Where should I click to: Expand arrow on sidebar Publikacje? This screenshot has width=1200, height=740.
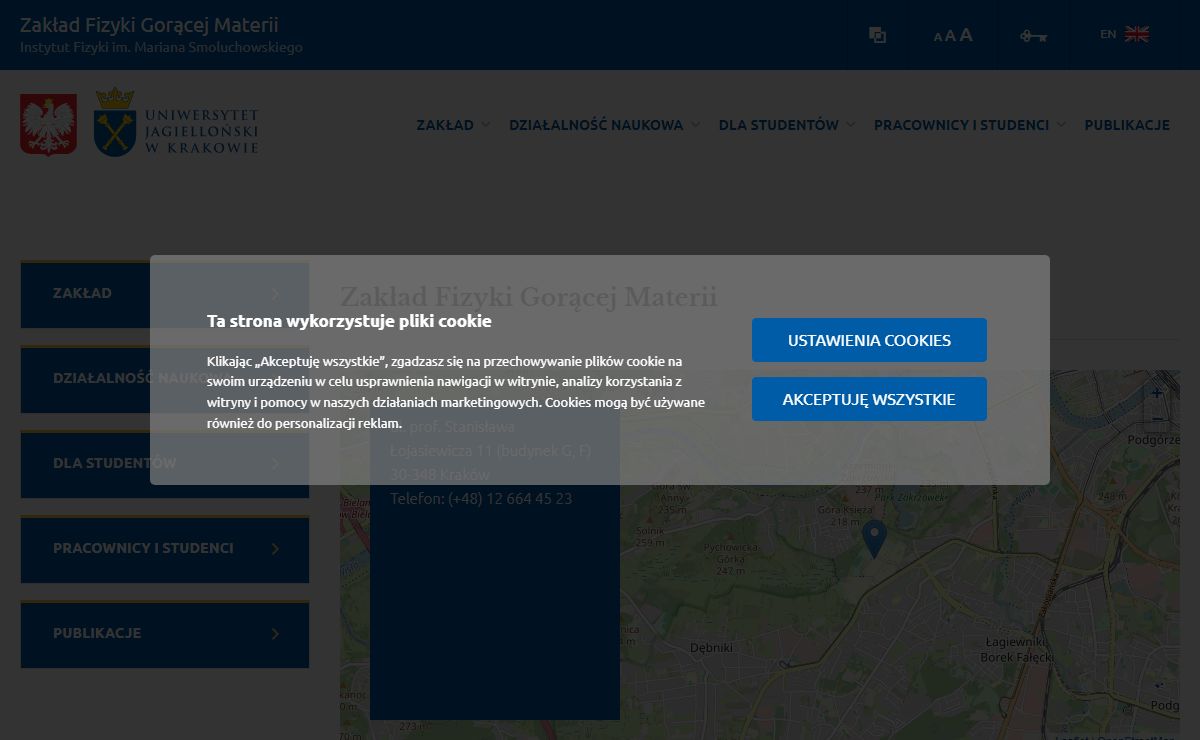tap(275, 634)
